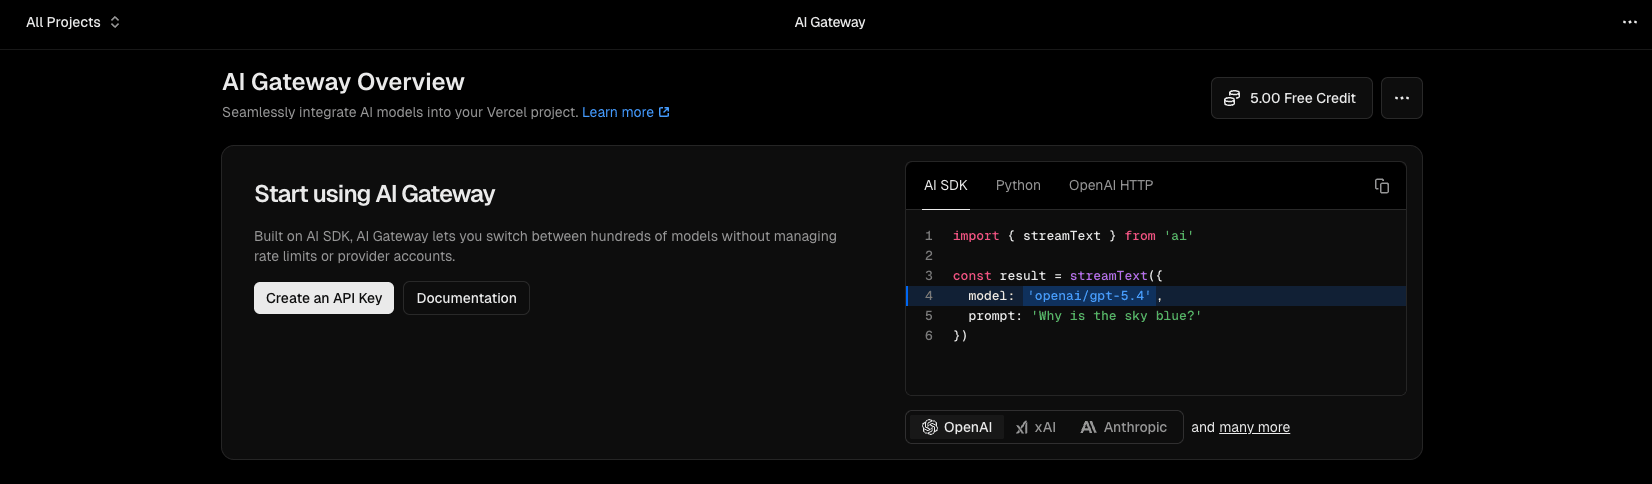The height and width of the screenshot is (484, 1652).
Task: Click line number 6 in code gutter
Action: click(x=929, y=336)
